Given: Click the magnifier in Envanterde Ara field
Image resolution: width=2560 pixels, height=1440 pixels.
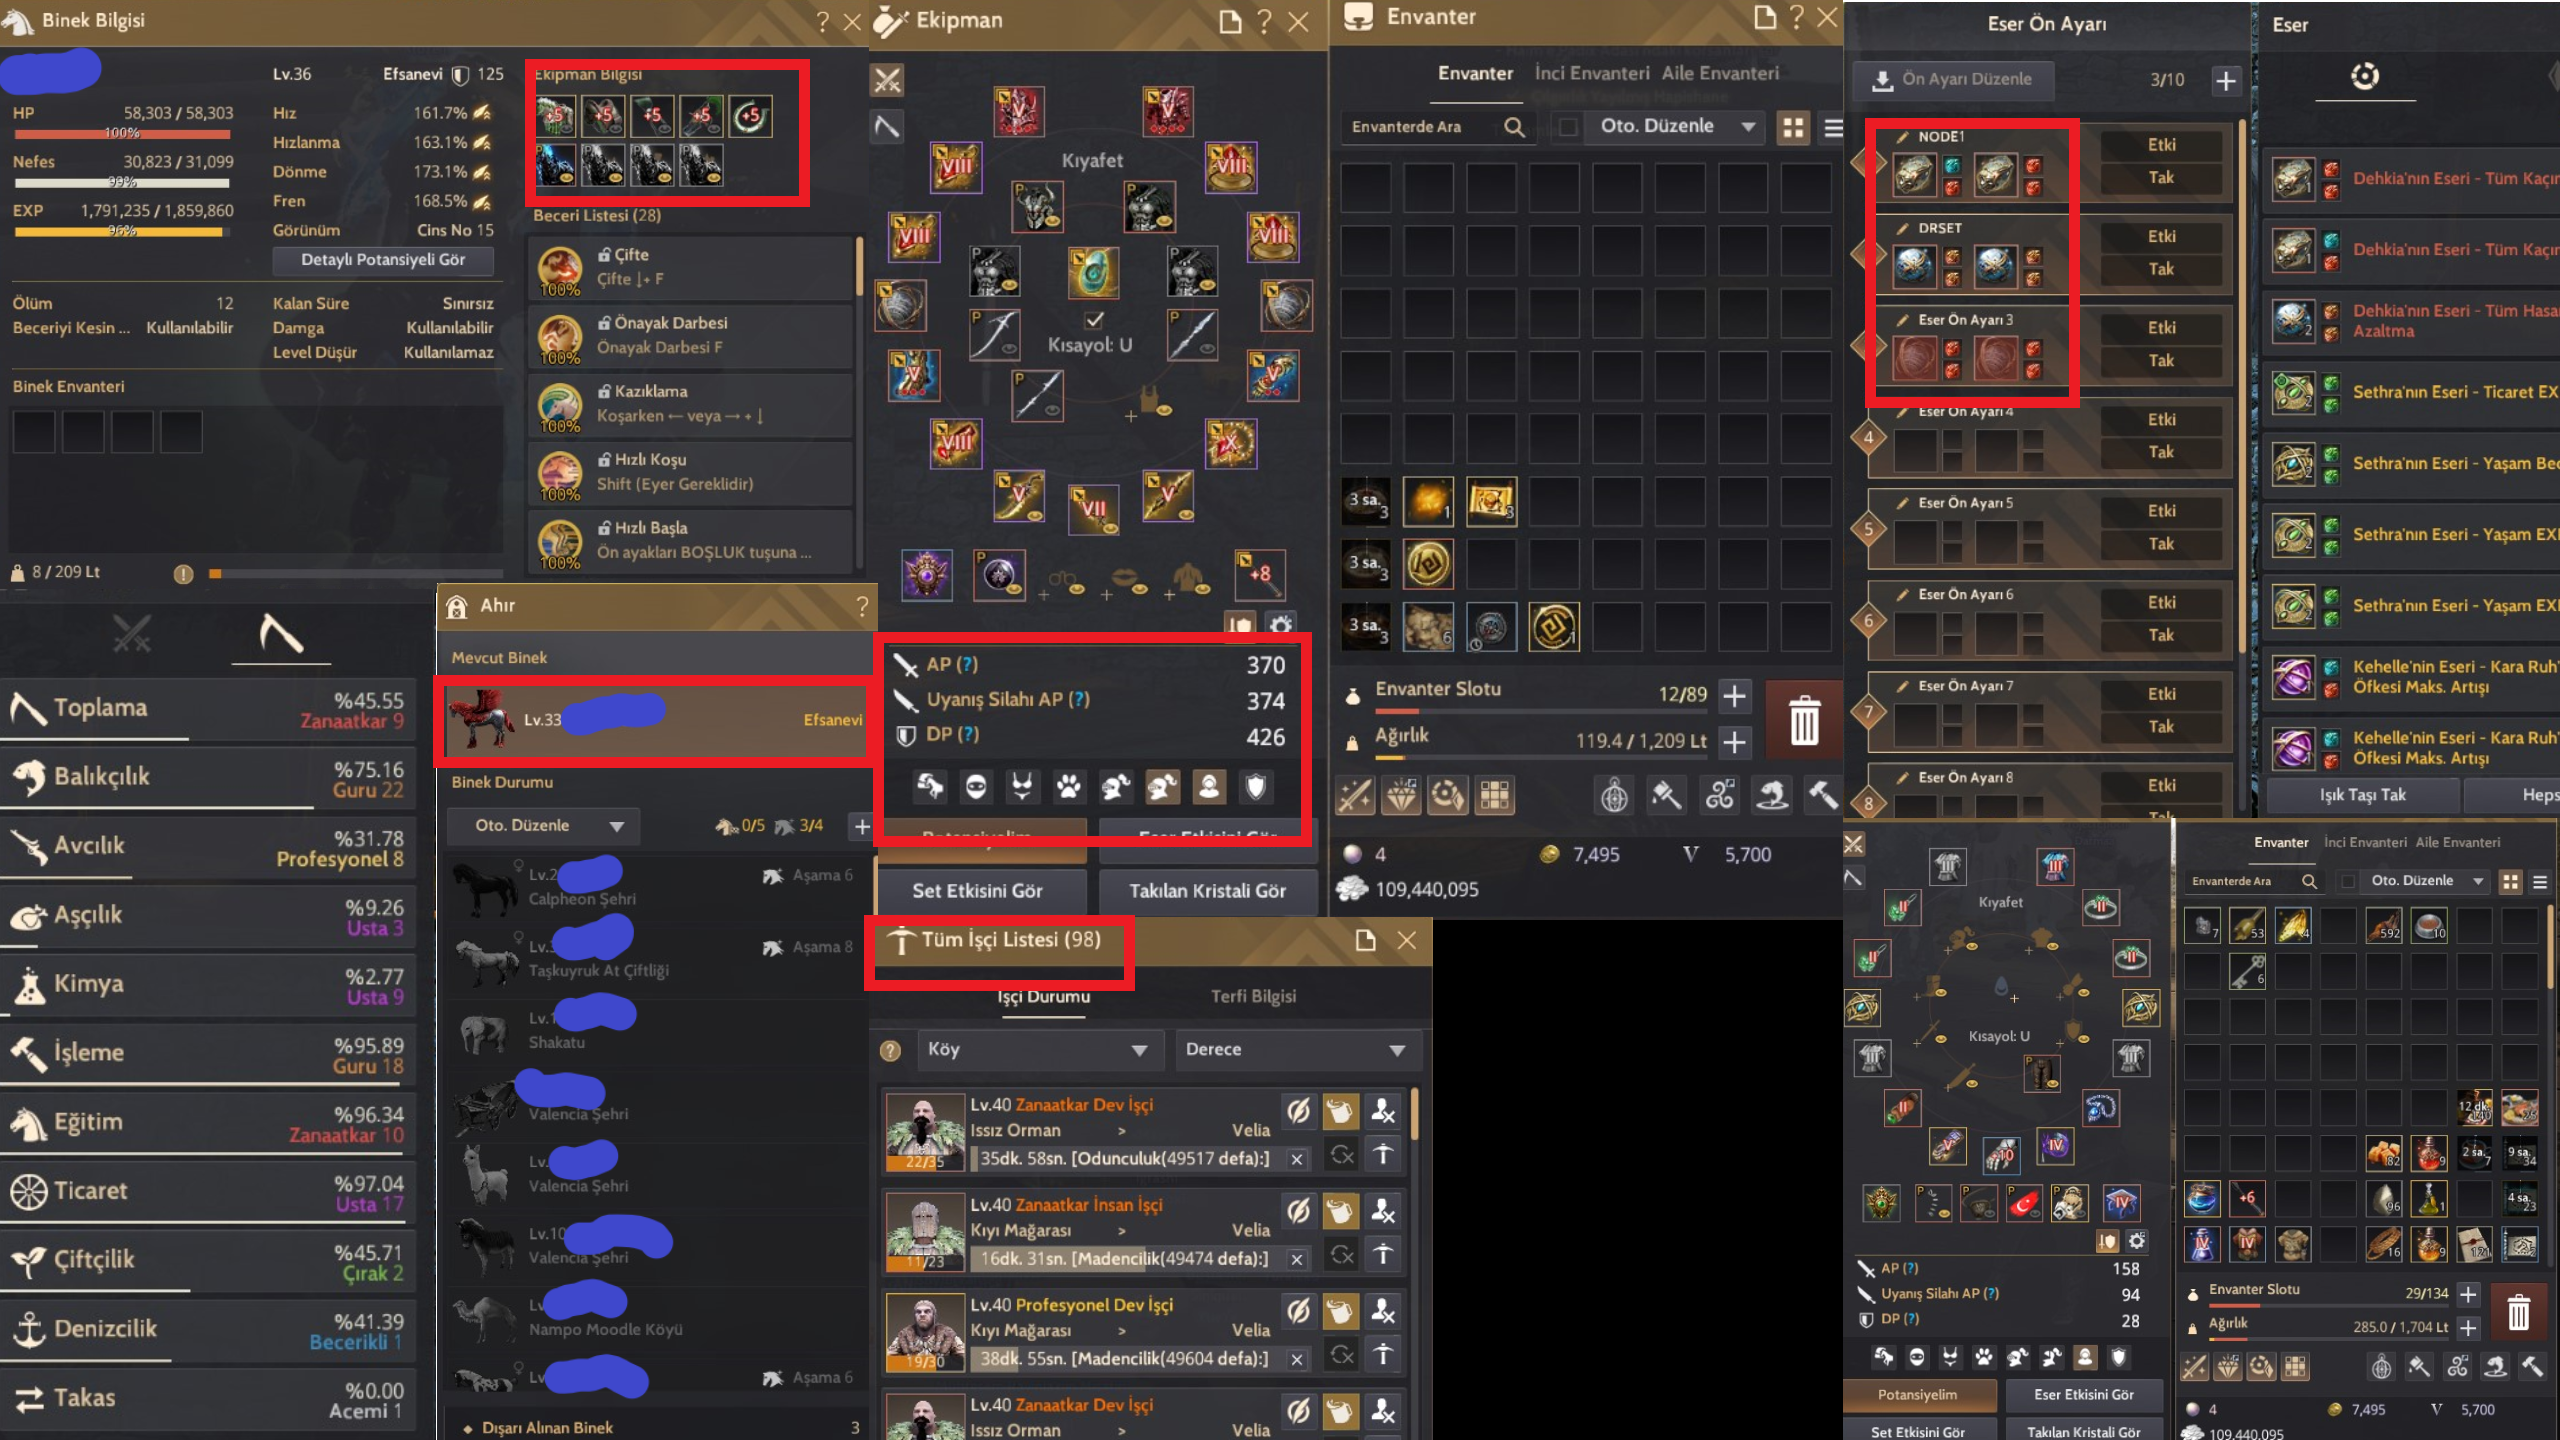Looking at the screenshot, I should click(1514, 127).
